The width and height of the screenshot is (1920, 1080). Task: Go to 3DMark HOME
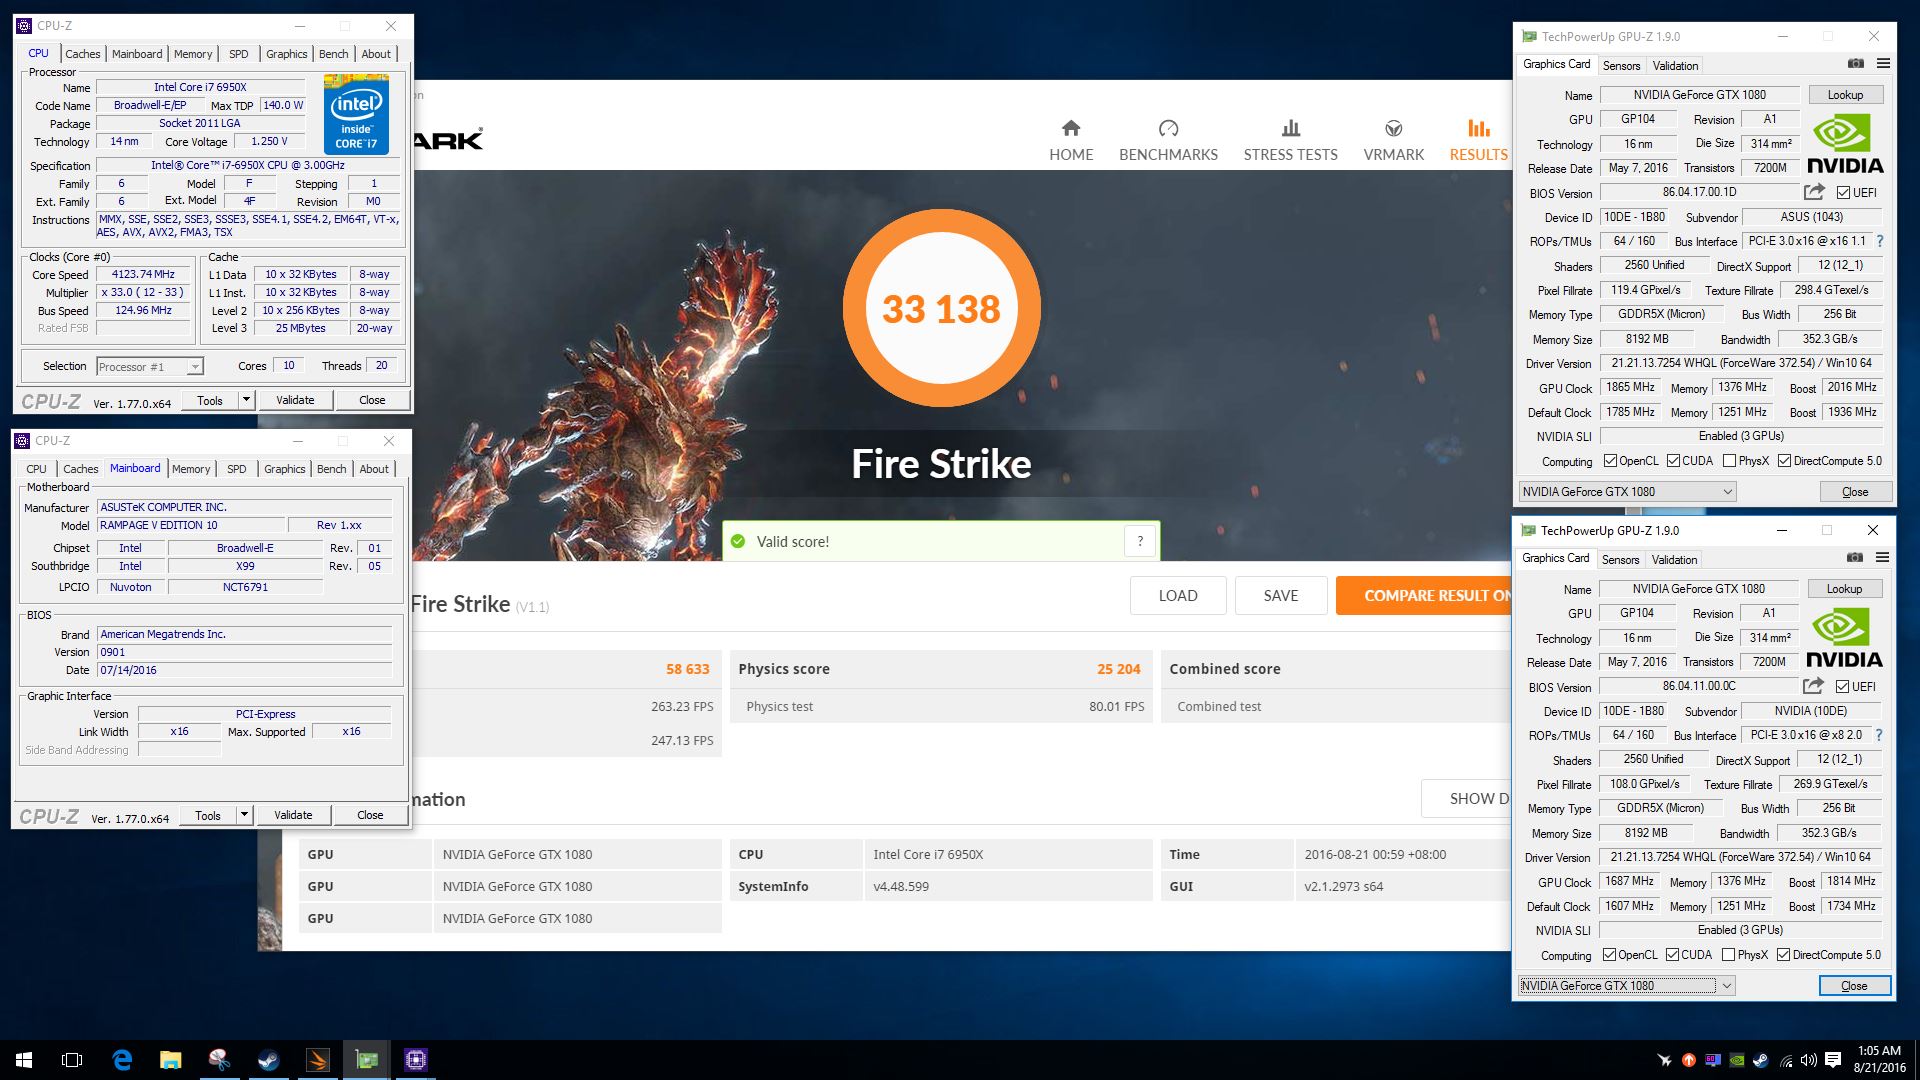1071,140
